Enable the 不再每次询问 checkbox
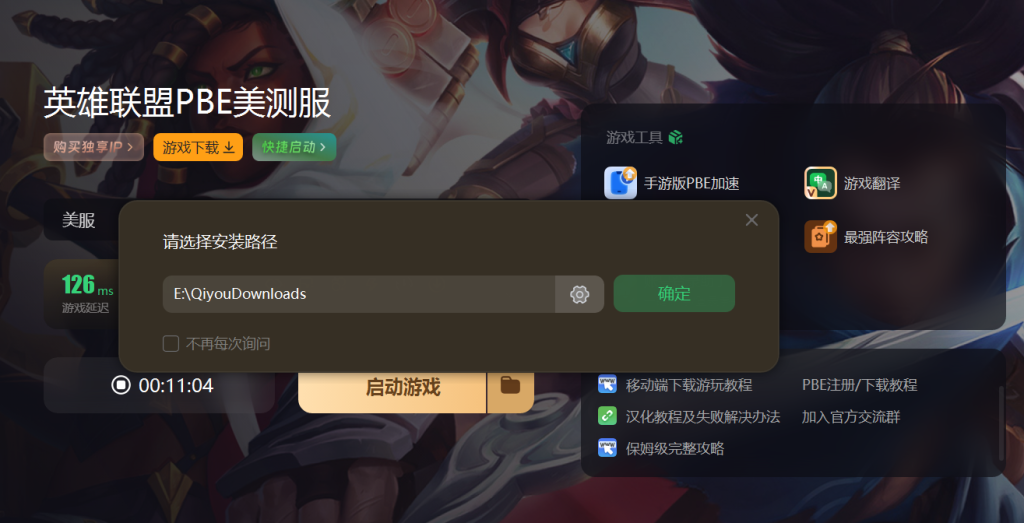This screenshot has width=1024, height=523. tap(170, 343)
